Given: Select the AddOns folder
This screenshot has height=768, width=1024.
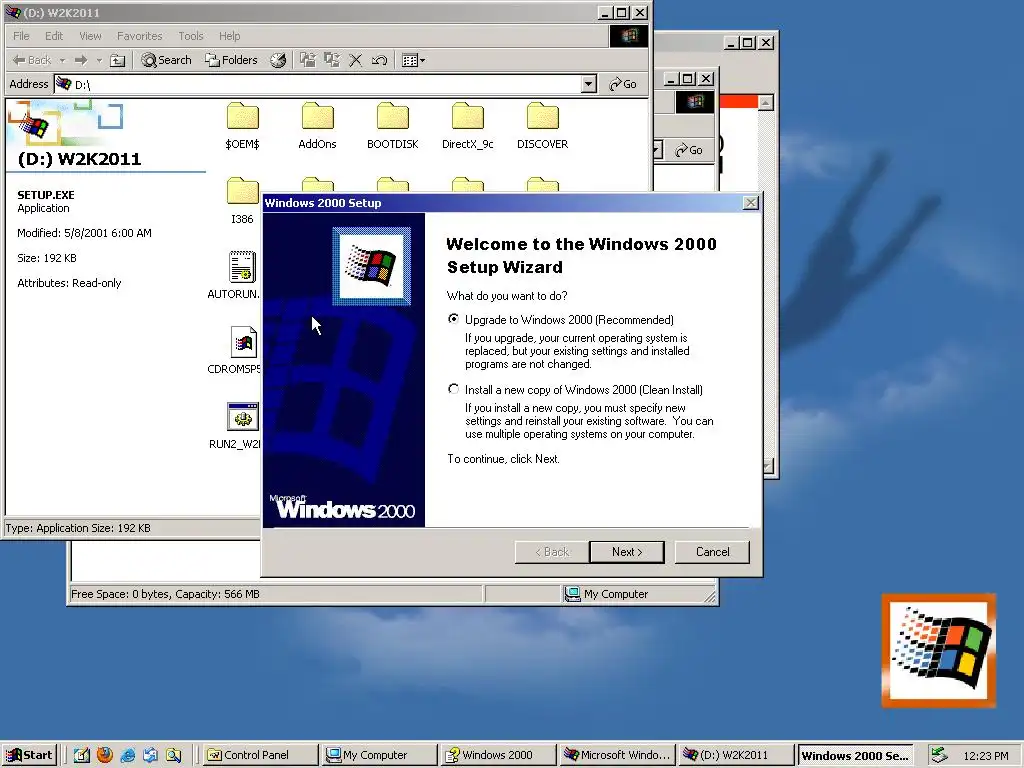Looking at the screenshot, I should (x=317, y=126).
